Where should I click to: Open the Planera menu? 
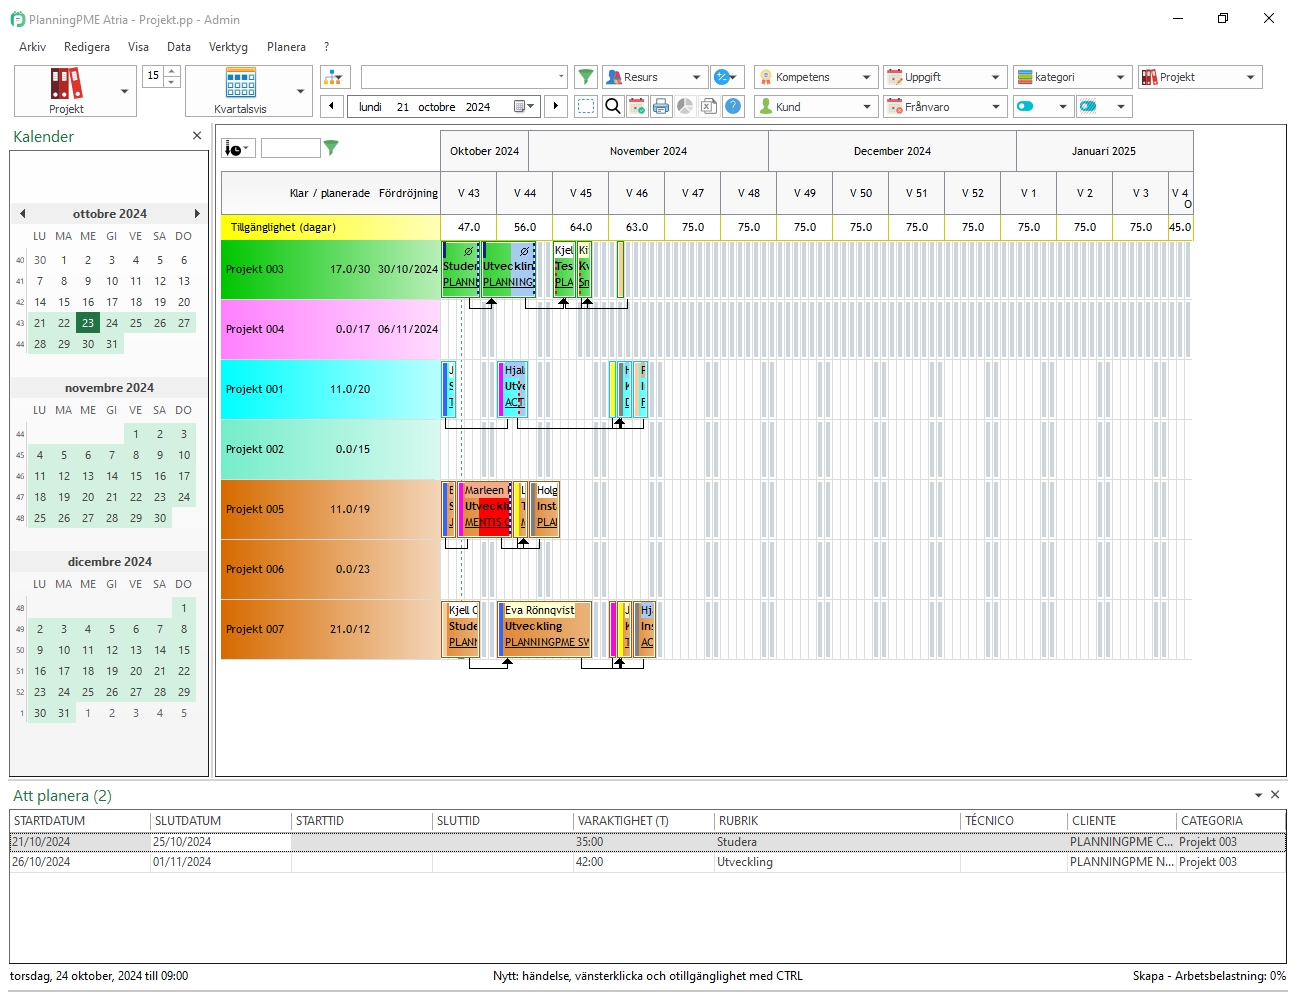click(286, 47)
